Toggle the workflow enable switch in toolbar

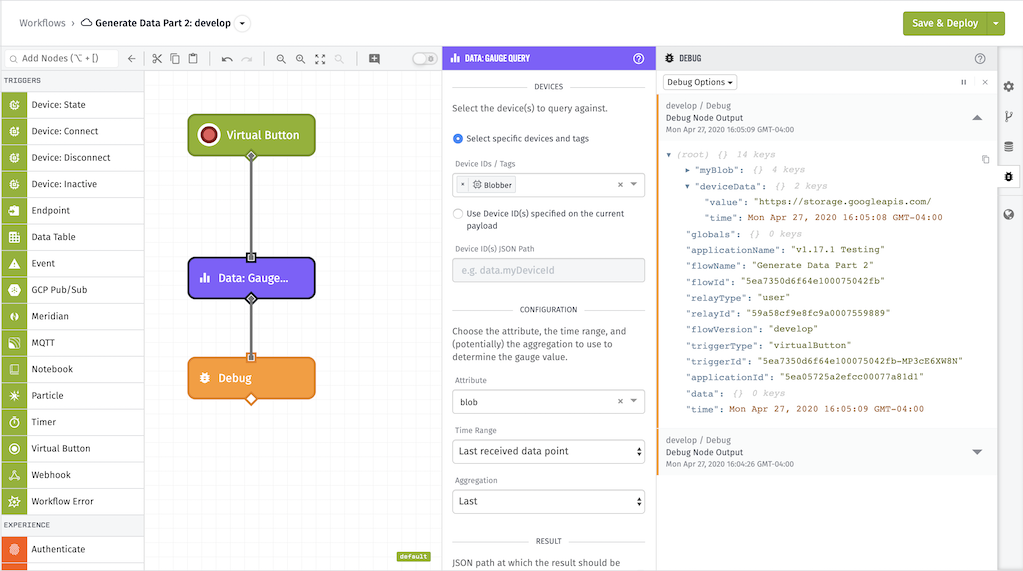425,59
